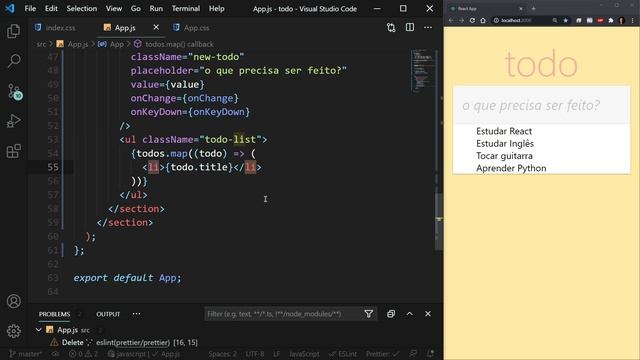Change indentation via 'Spaces: 2' status item
Screen dimensions: 640x360
pyautogui.click(x=222, y=354)
